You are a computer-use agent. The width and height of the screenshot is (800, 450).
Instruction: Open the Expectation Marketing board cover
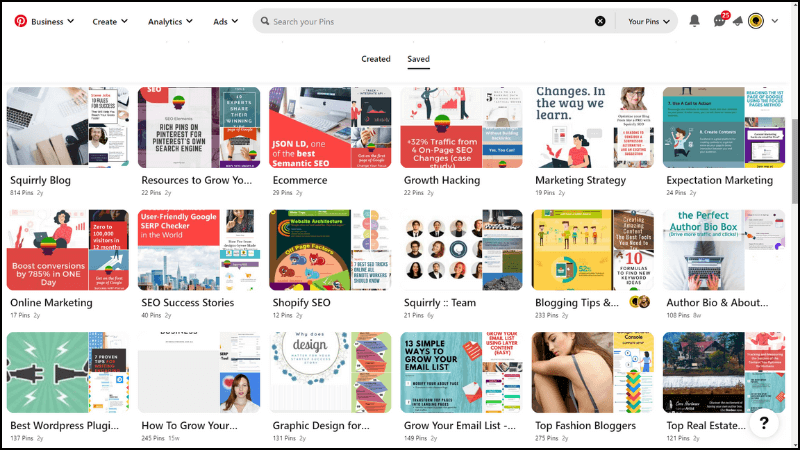tap(723, 127)
